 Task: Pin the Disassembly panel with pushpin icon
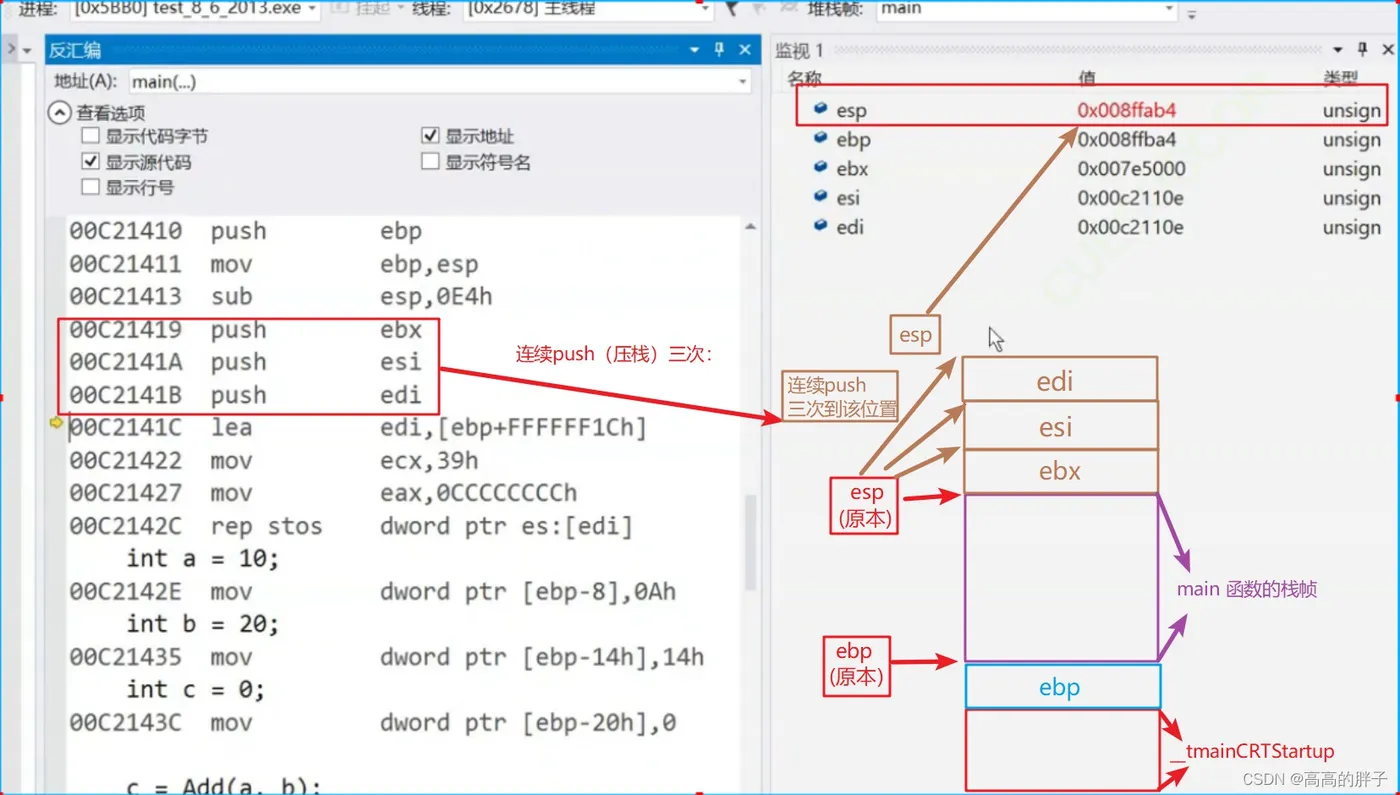(x=719, y=50)
